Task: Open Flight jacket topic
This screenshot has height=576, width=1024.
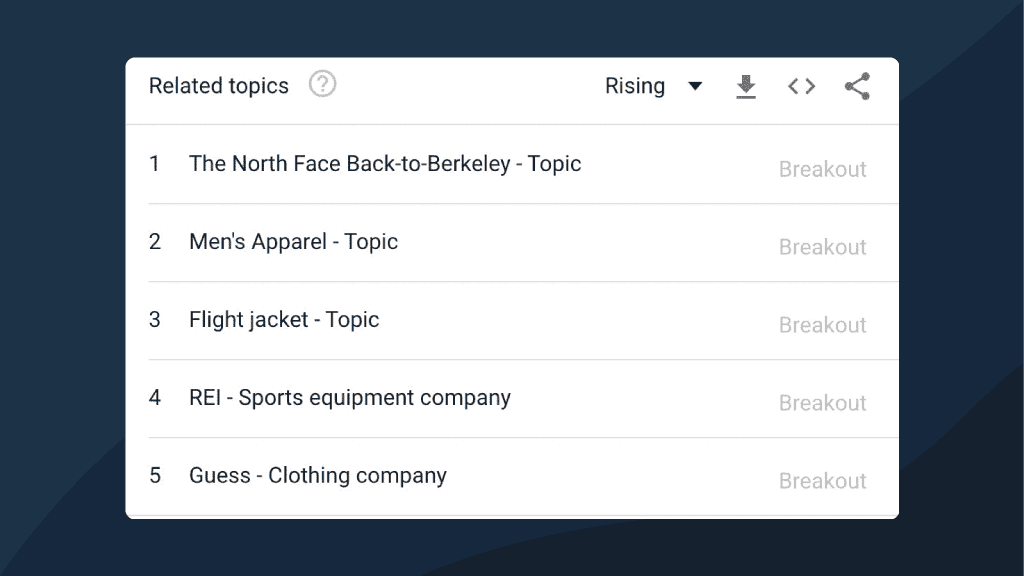Action: (x=284, y=319)
